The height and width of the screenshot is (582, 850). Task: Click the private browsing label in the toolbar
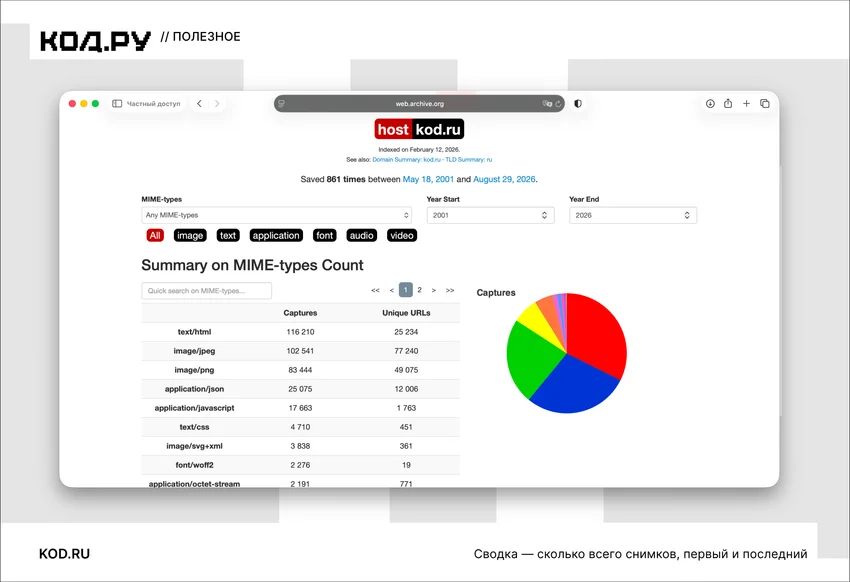point(153,104)
